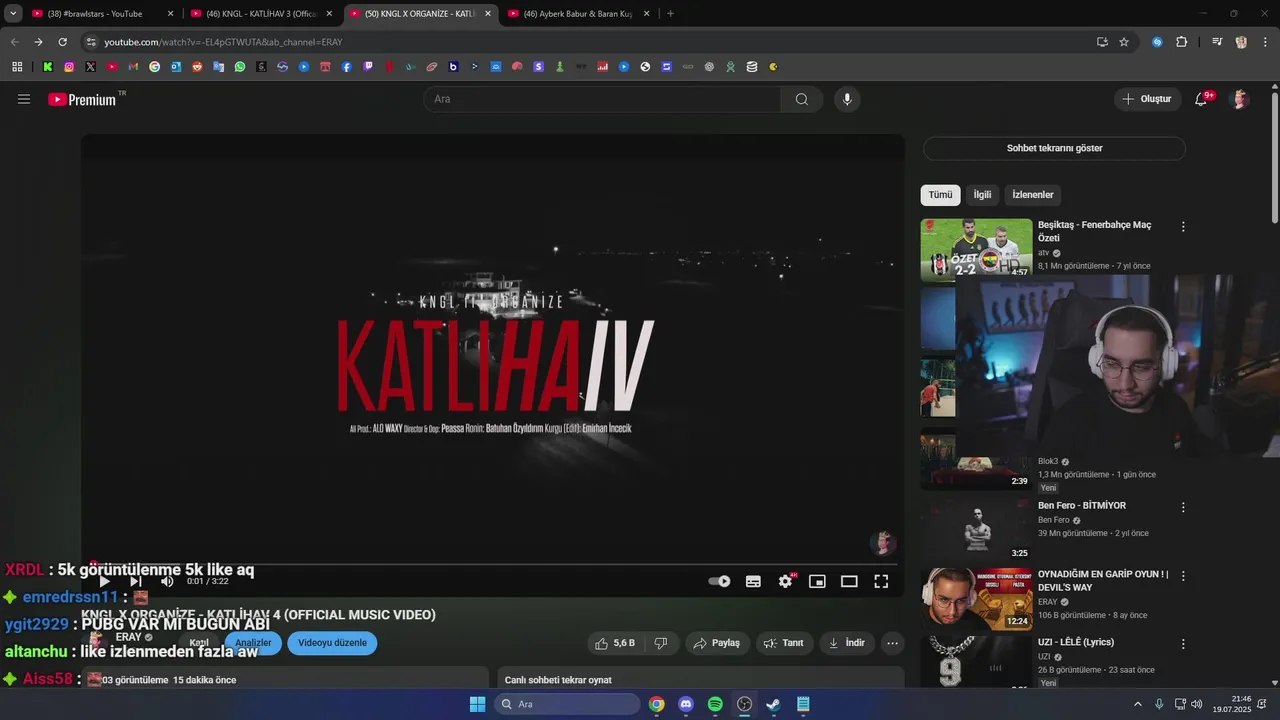Show hidden system tray icons
This screenshot has height=720, width=1280.
coord(1138,704)
